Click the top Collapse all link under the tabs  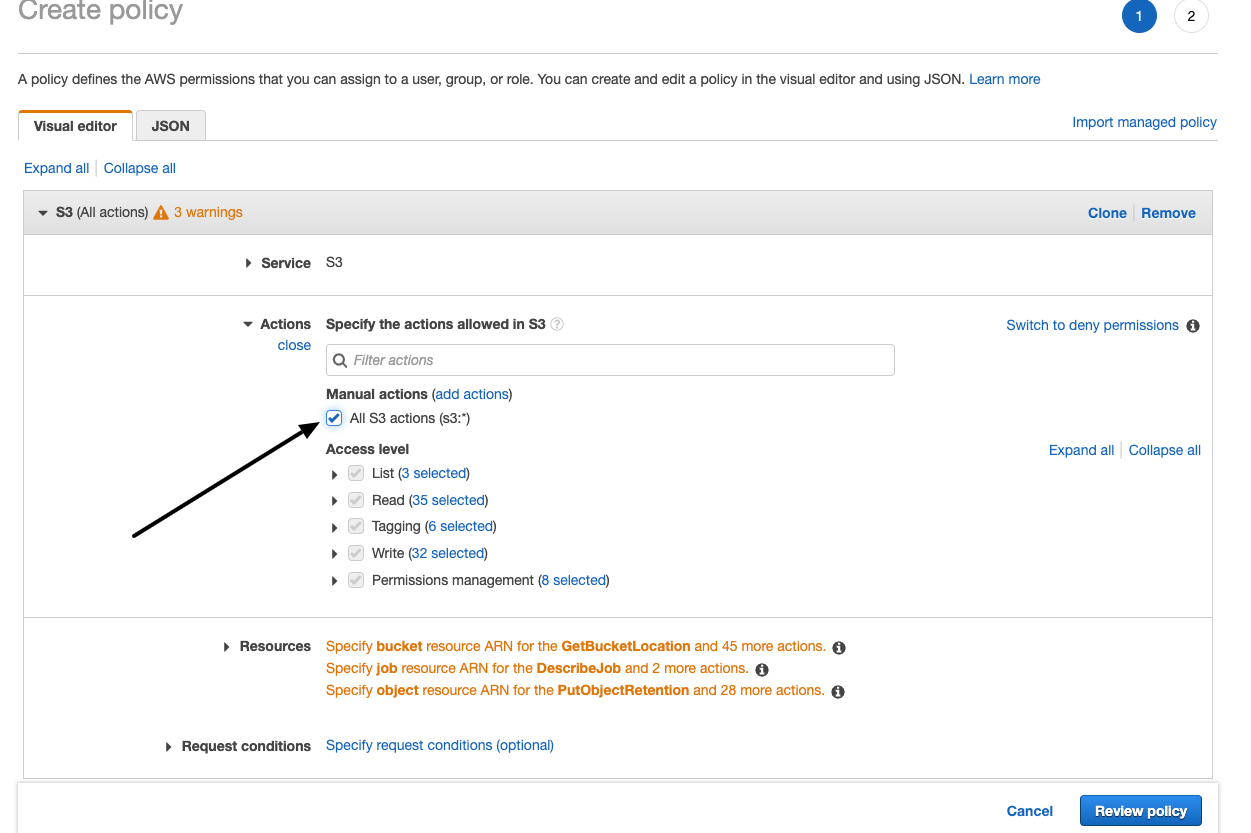coord(140,168)
